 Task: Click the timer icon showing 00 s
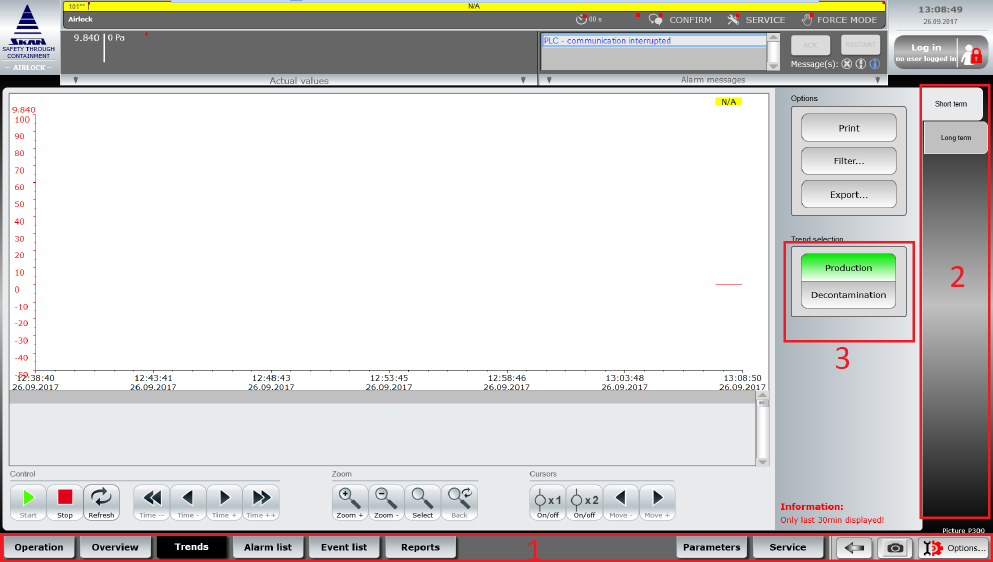tap(581, 20)
